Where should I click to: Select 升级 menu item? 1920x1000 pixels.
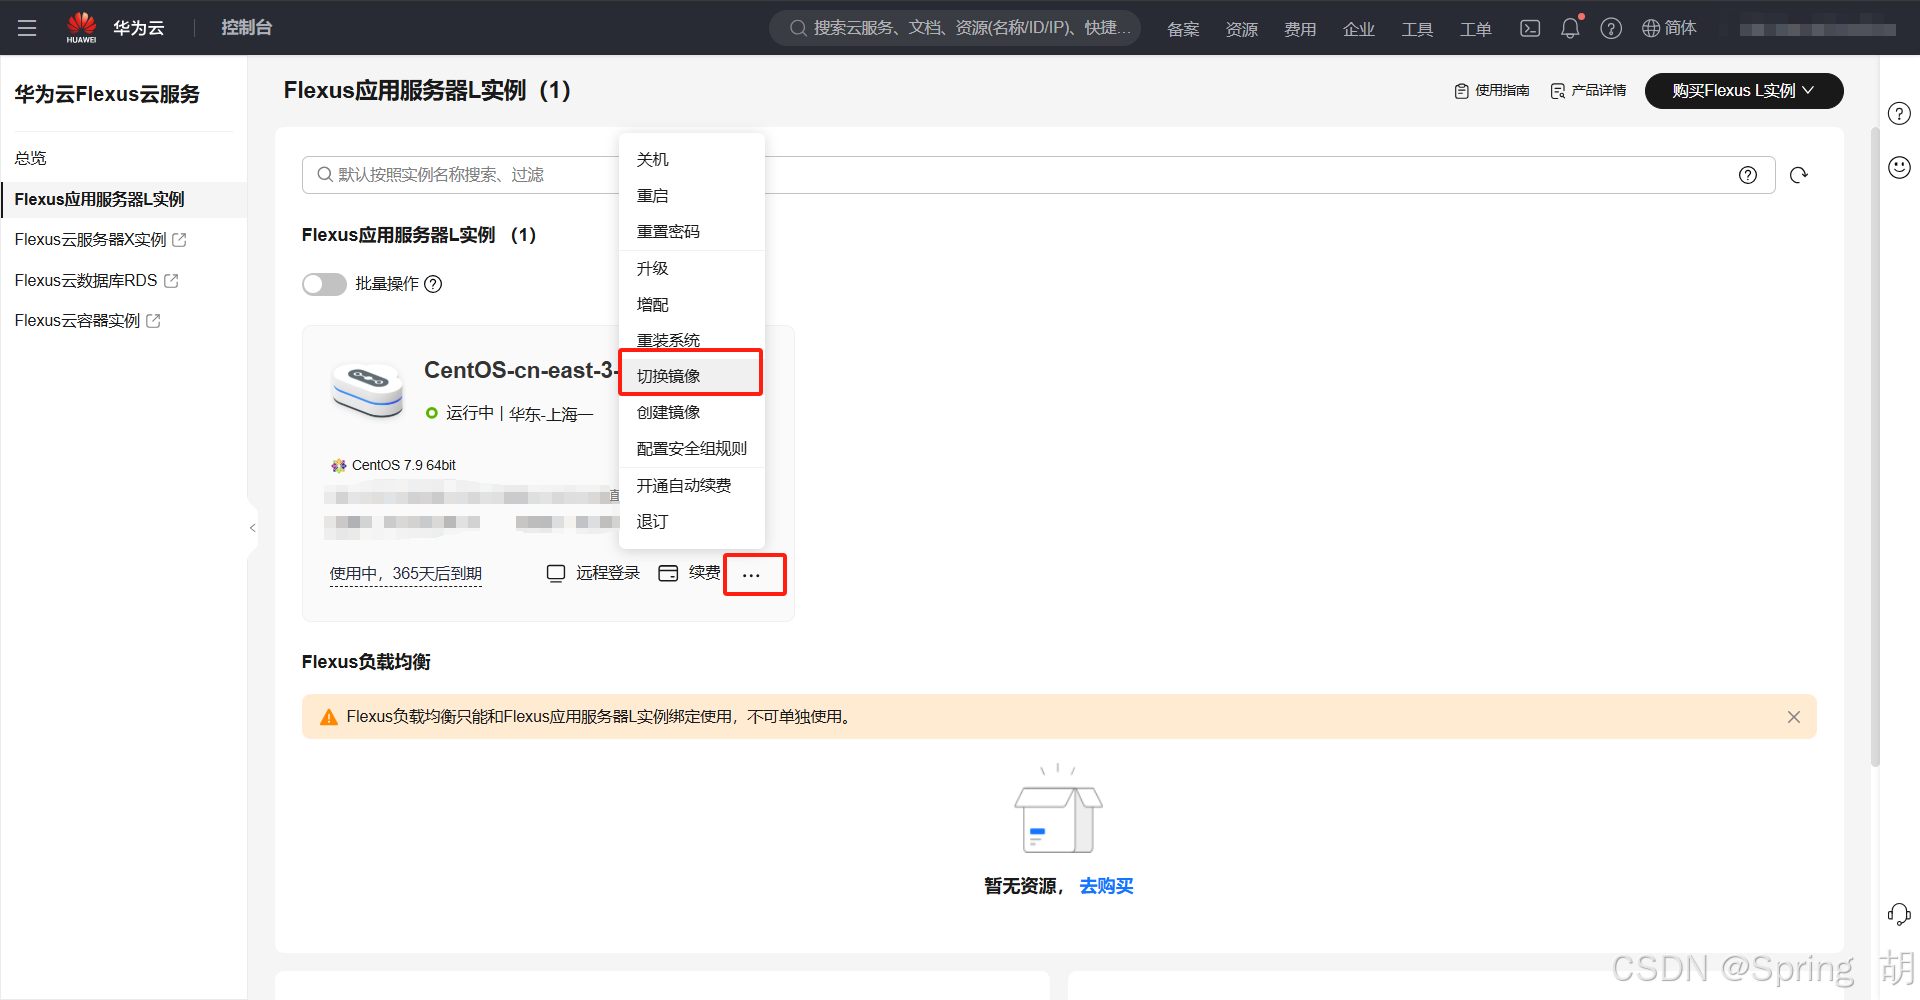(x=691, y=269)
